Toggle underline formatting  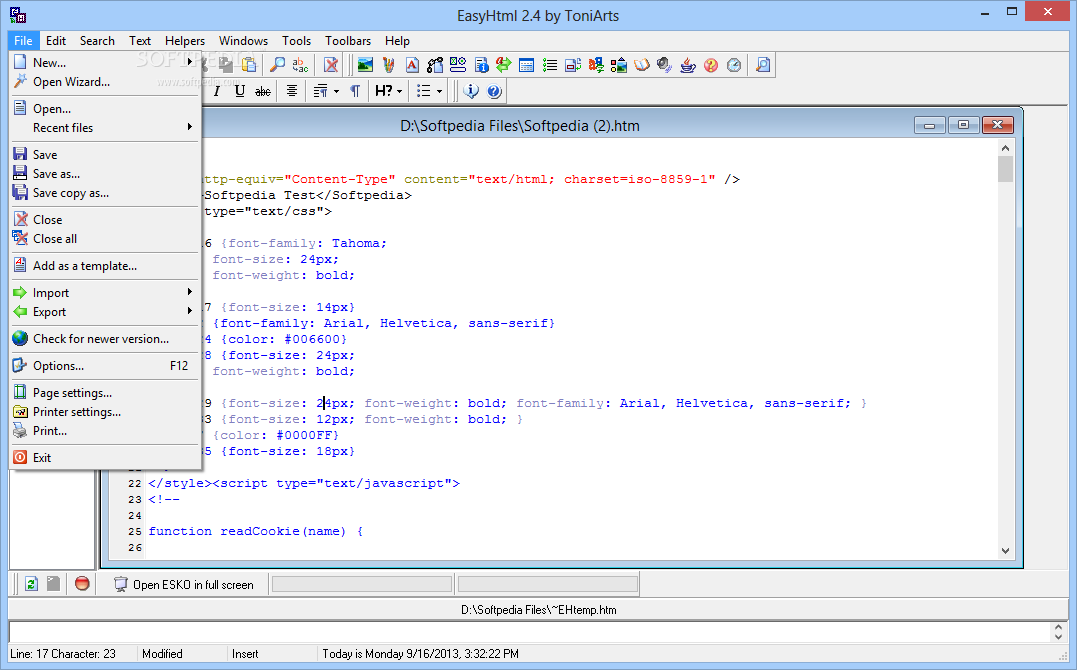point(240,91)
